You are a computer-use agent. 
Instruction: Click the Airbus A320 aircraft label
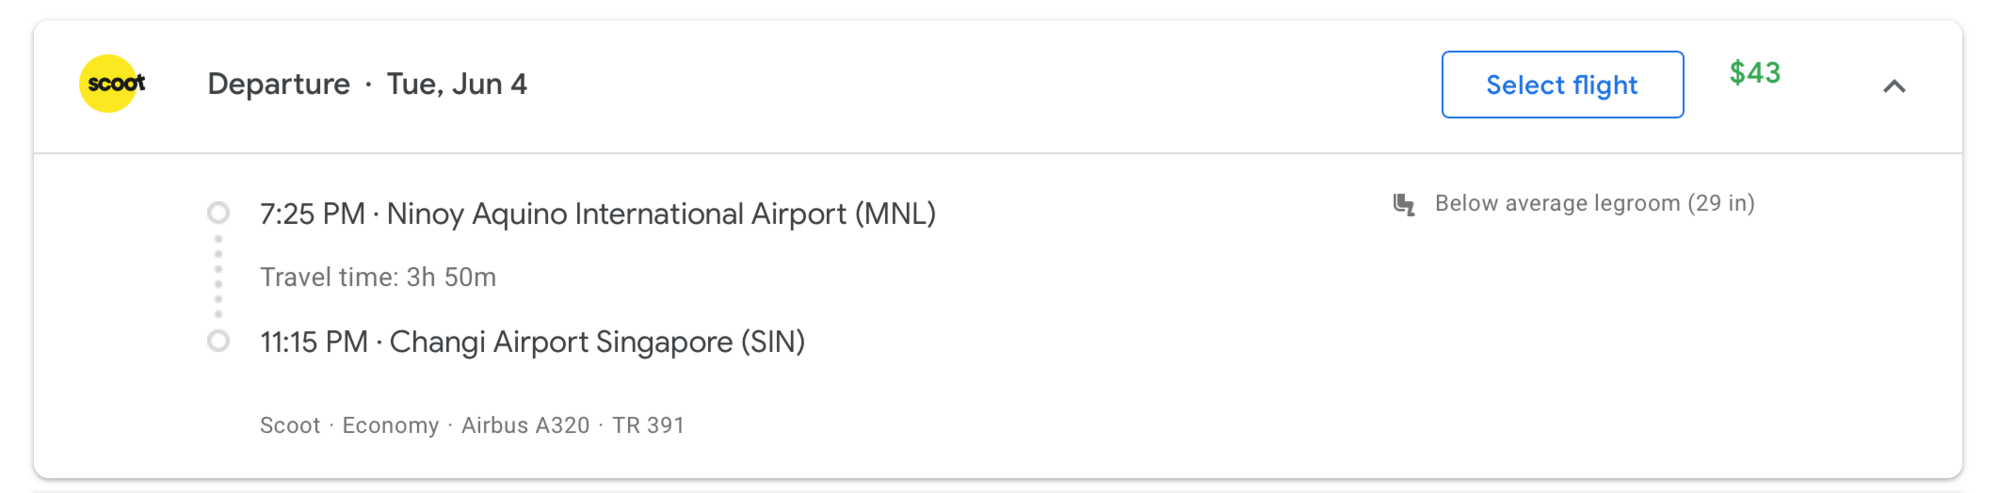point(525,425)
